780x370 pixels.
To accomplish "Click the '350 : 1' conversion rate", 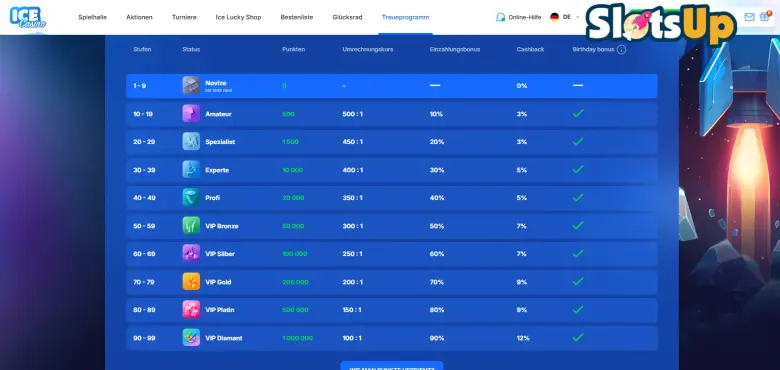I will [353, 198].
